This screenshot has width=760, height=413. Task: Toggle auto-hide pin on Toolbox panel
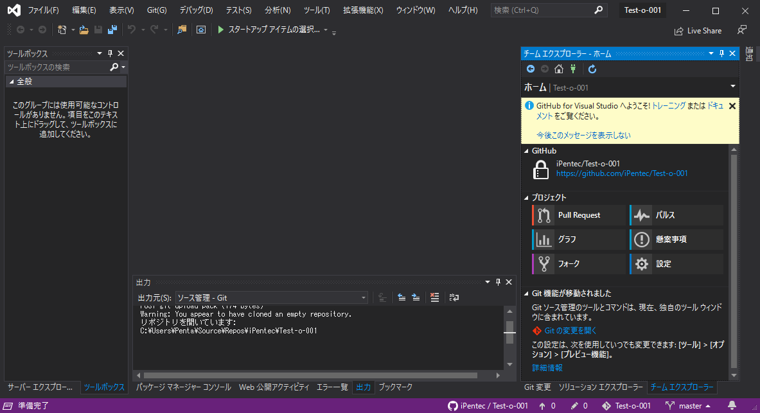[x=110, y=53]
